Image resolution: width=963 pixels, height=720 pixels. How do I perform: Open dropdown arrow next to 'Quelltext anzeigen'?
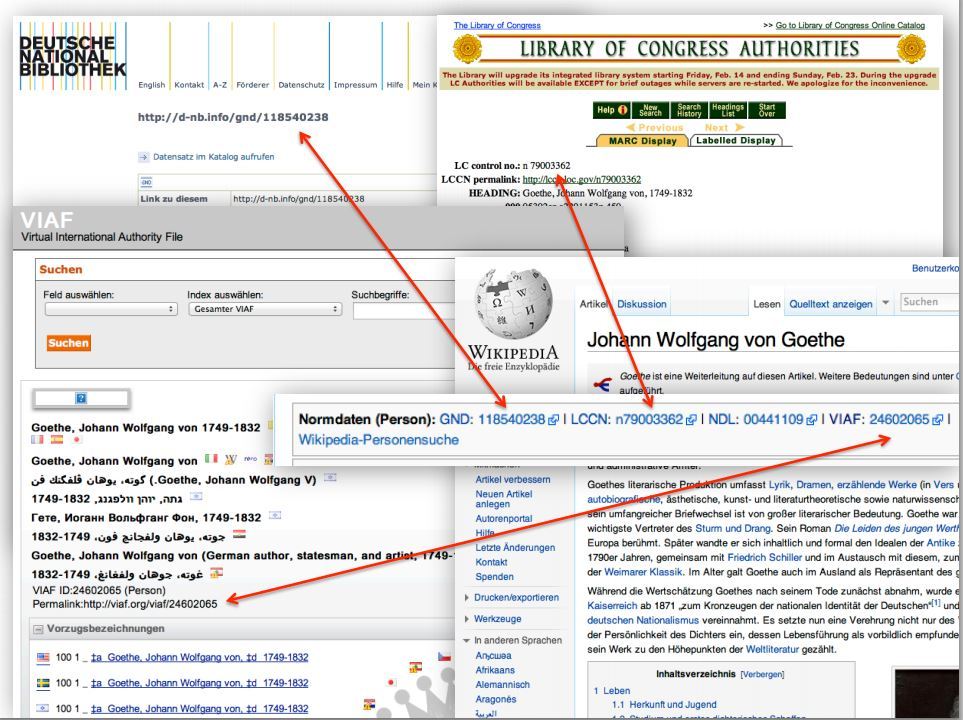tap(884, 302)
